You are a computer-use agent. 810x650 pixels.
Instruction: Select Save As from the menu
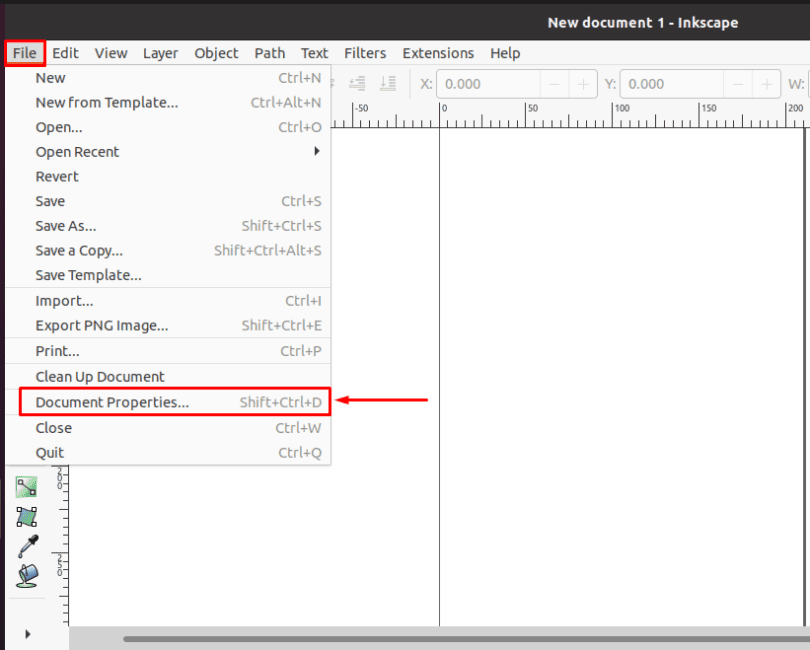pyautogui.click(x=65, y=226)
